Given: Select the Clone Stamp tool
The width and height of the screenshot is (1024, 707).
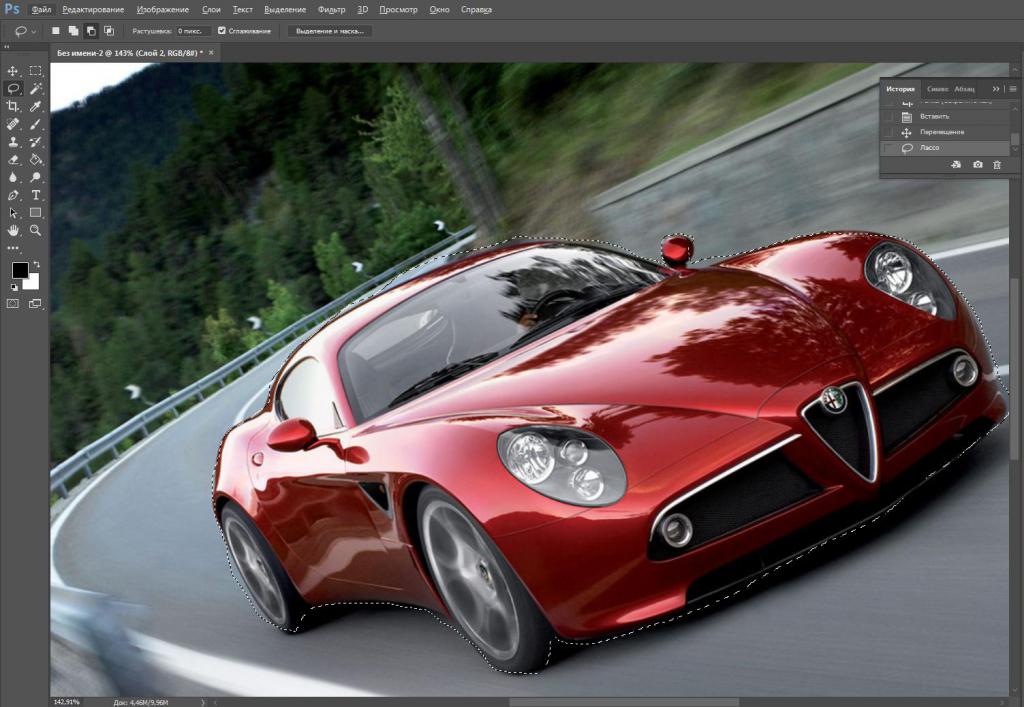Looking at the screenshot, I should (x=13, y=142).
